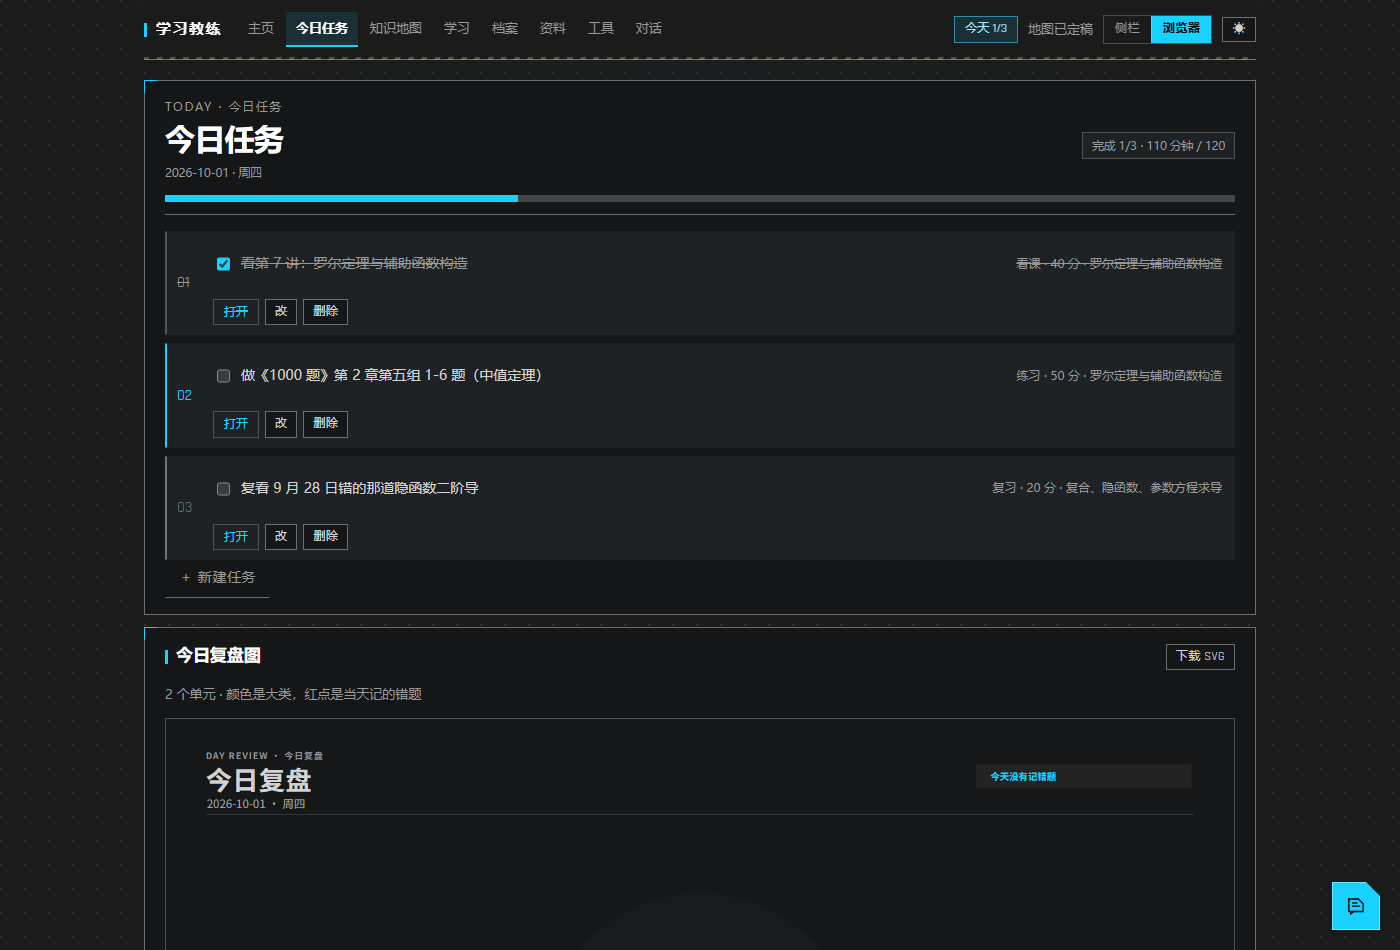This screenshot has height=950, width=1400.
Task: Click the 今日复盘图 section heading
Action: 218,656
